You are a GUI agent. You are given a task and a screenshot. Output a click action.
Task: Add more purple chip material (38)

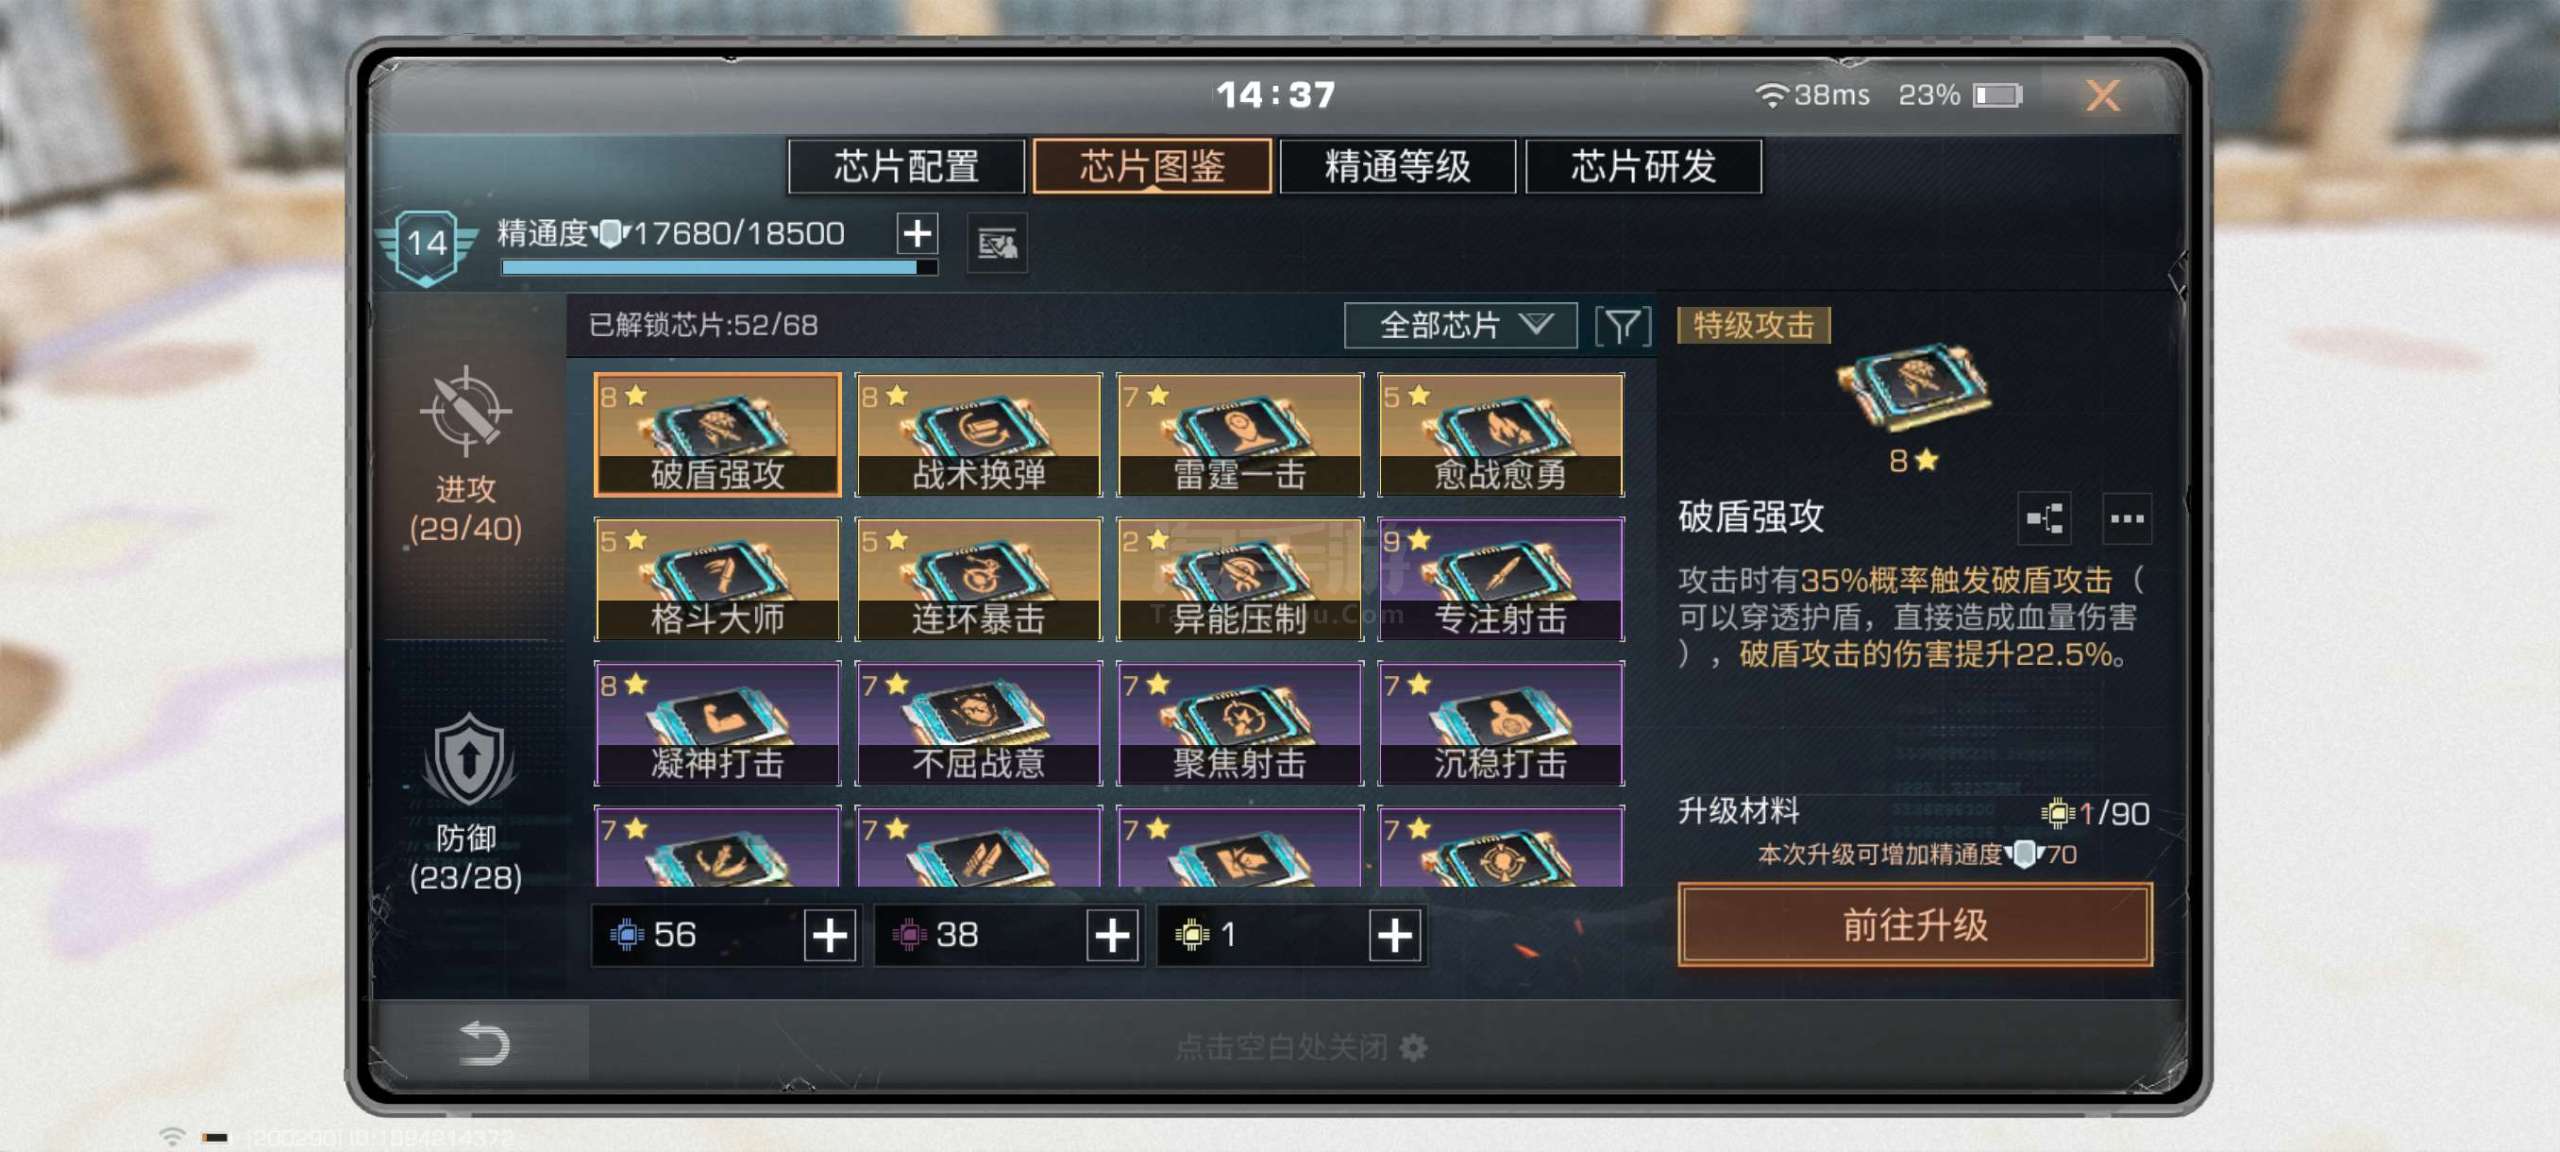[x=1113, y=936]
